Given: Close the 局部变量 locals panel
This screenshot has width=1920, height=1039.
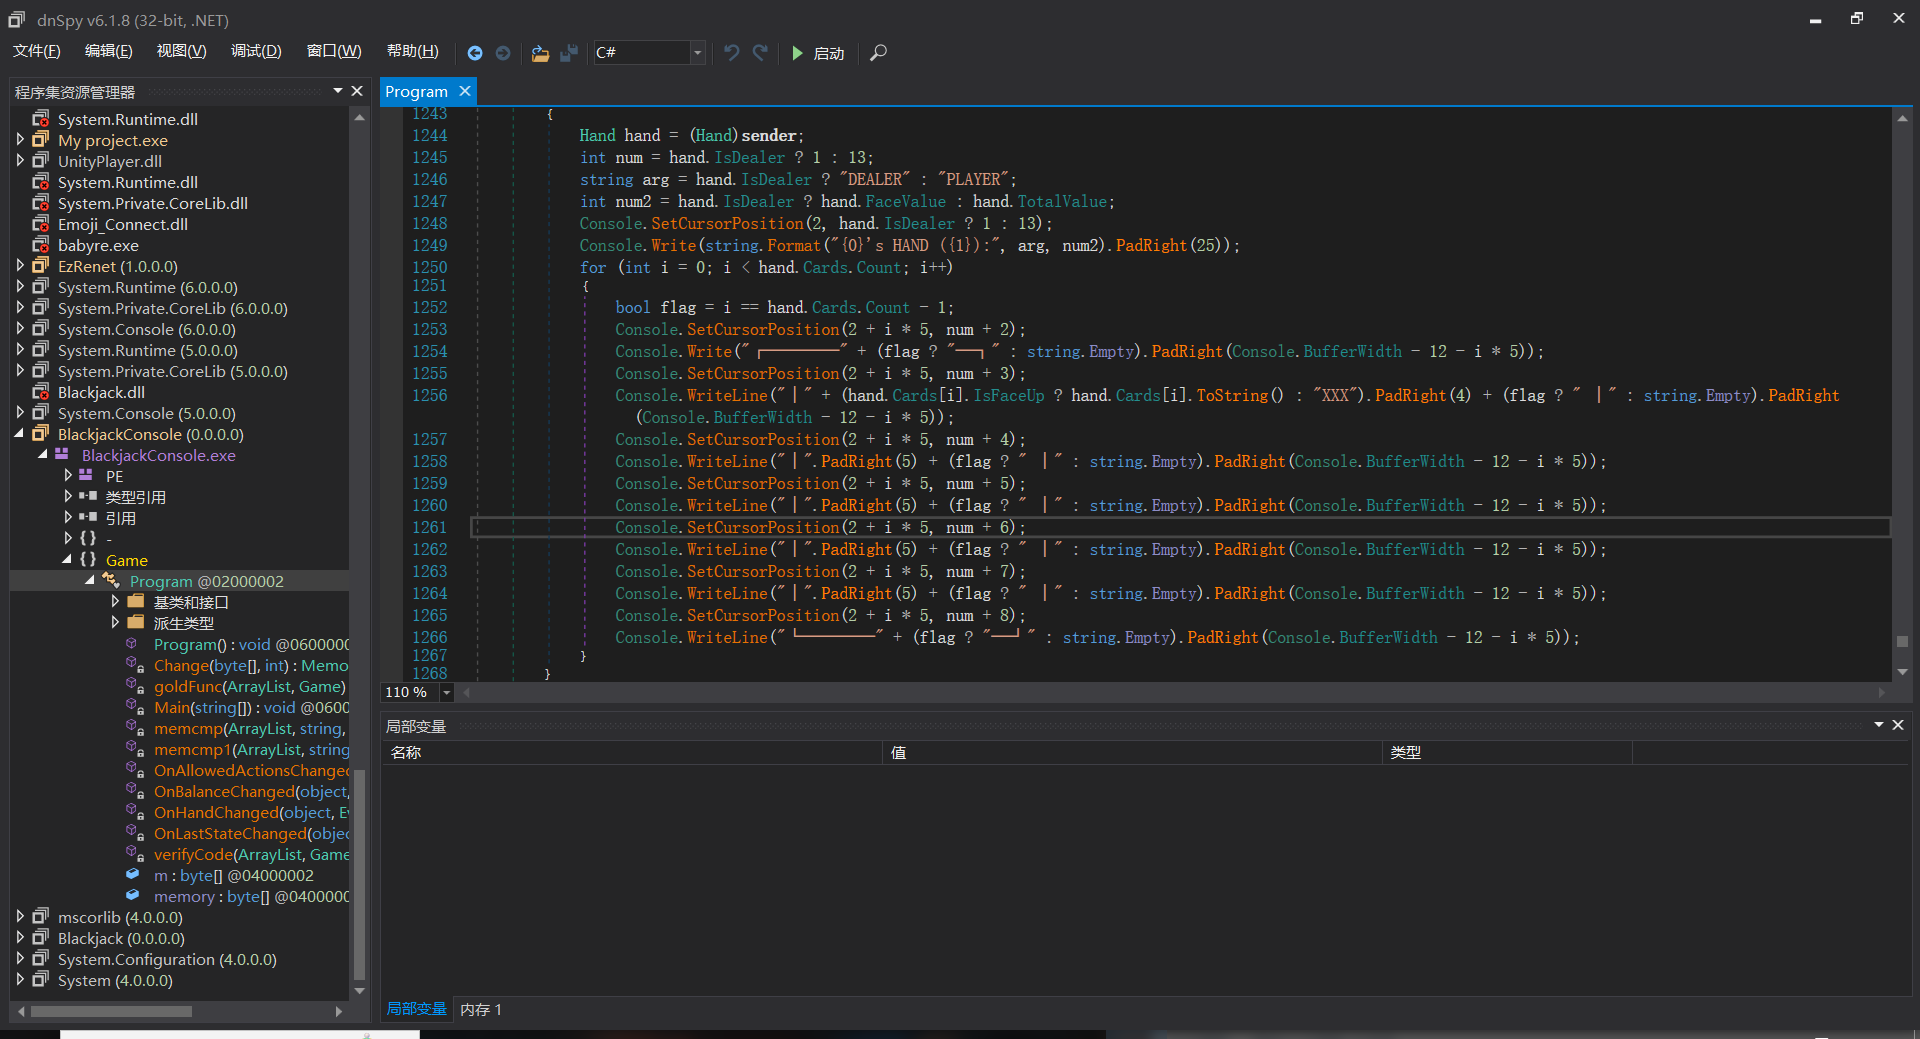Looking at the screenshot, I should pos(1898,725).
